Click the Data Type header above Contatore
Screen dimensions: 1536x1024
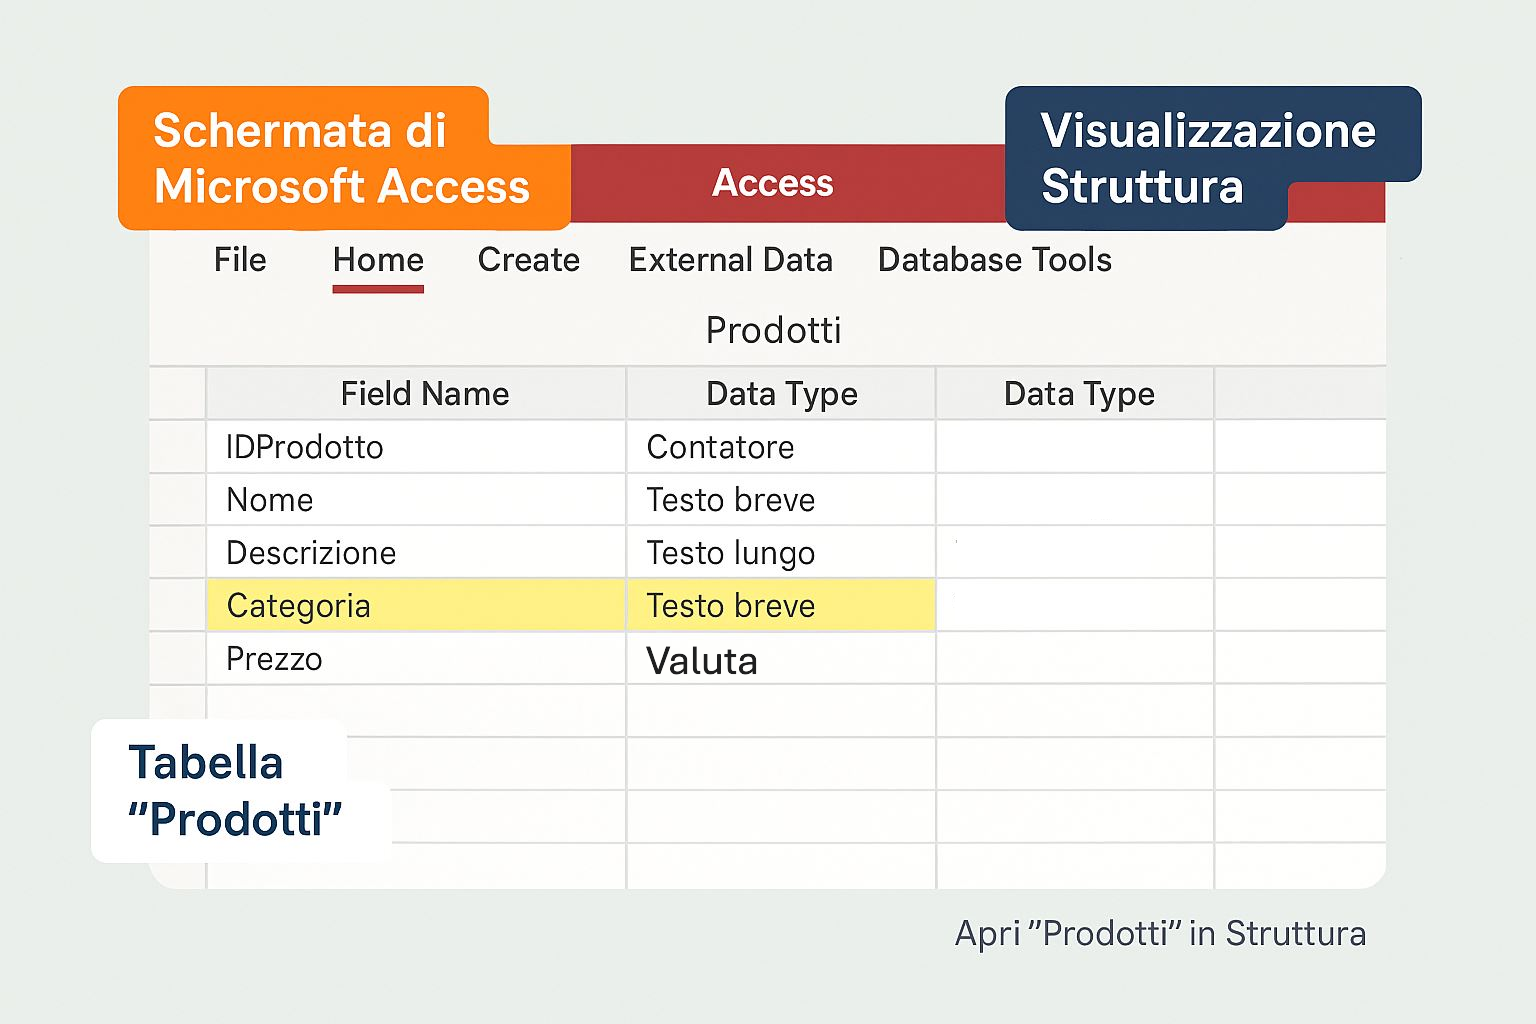click(x=781, y=394)
